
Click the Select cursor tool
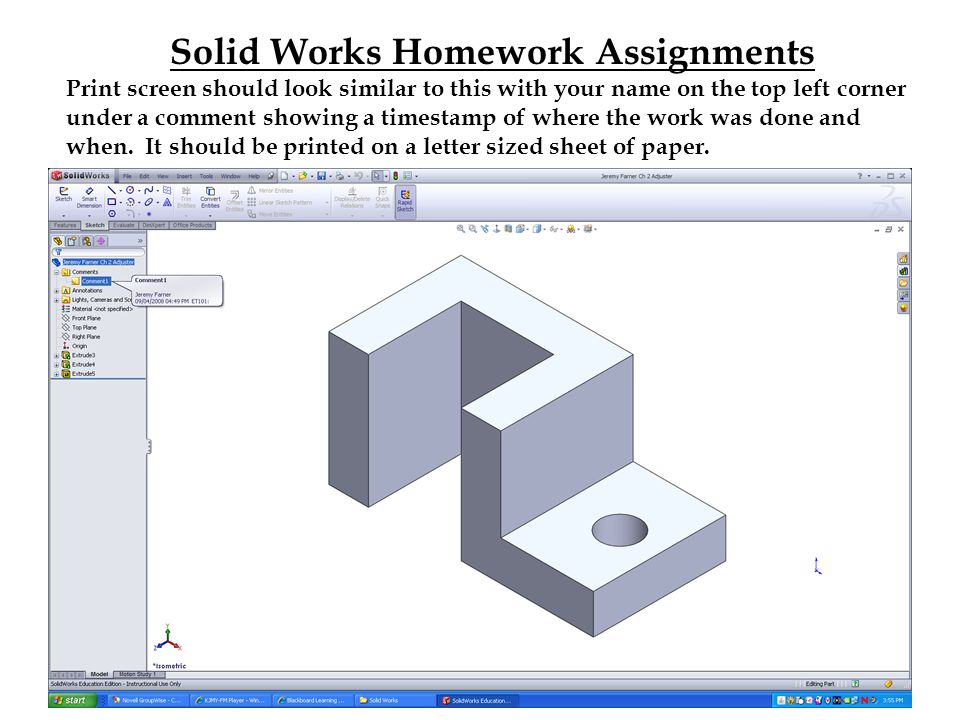(x=378, y=176)
